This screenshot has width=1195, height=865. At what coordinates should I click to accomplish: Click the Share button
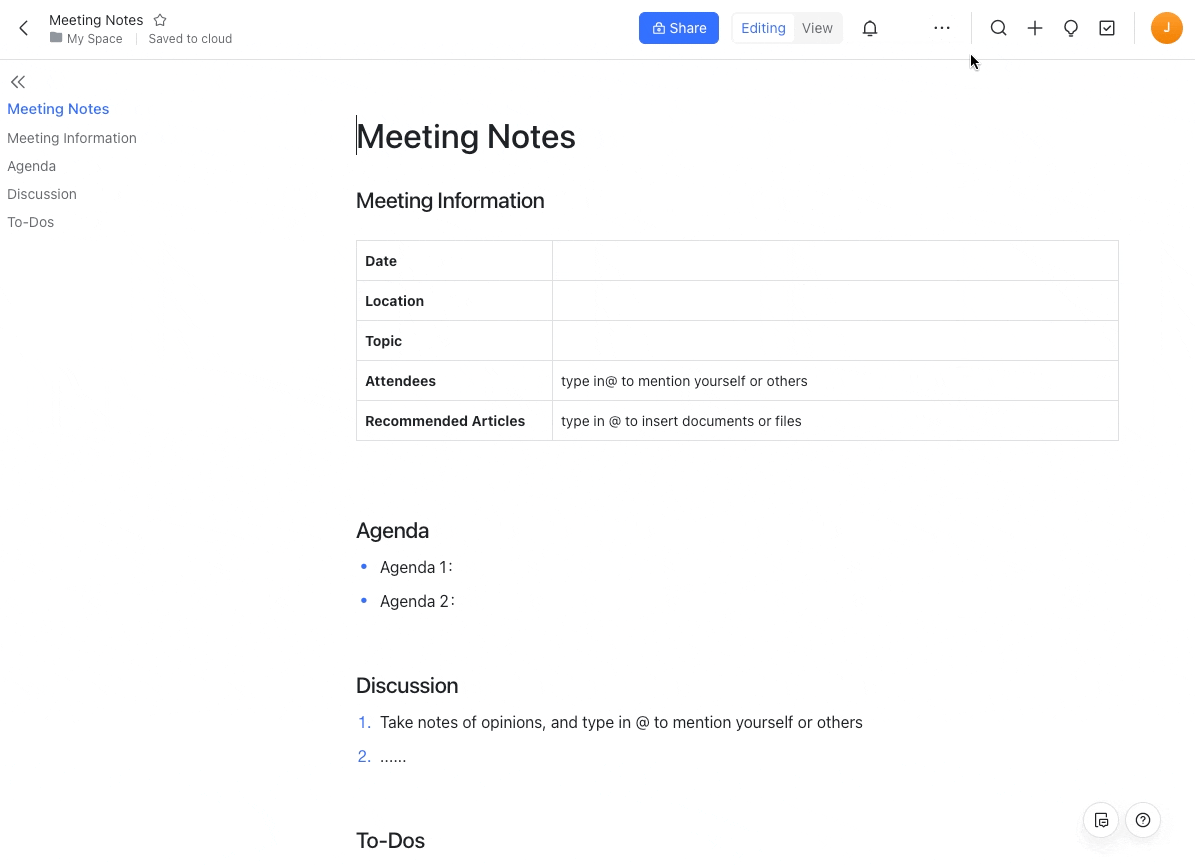tap(679, 28)
